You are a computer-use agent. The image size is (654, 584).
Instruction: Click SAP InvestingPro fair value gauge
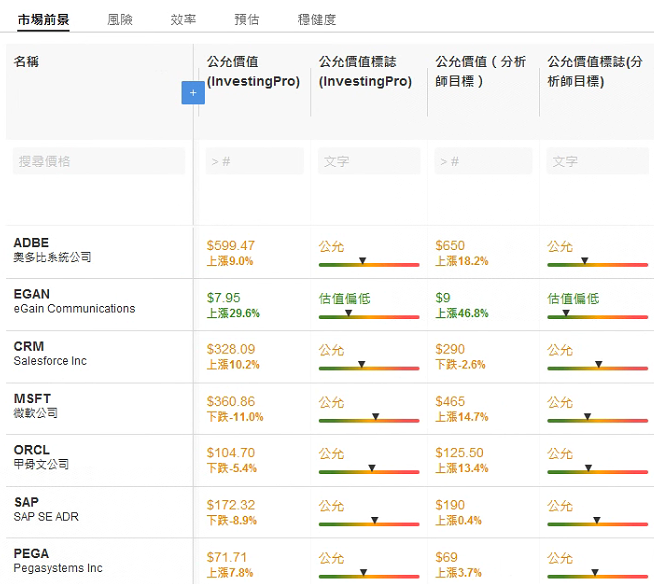pos(369,522)
